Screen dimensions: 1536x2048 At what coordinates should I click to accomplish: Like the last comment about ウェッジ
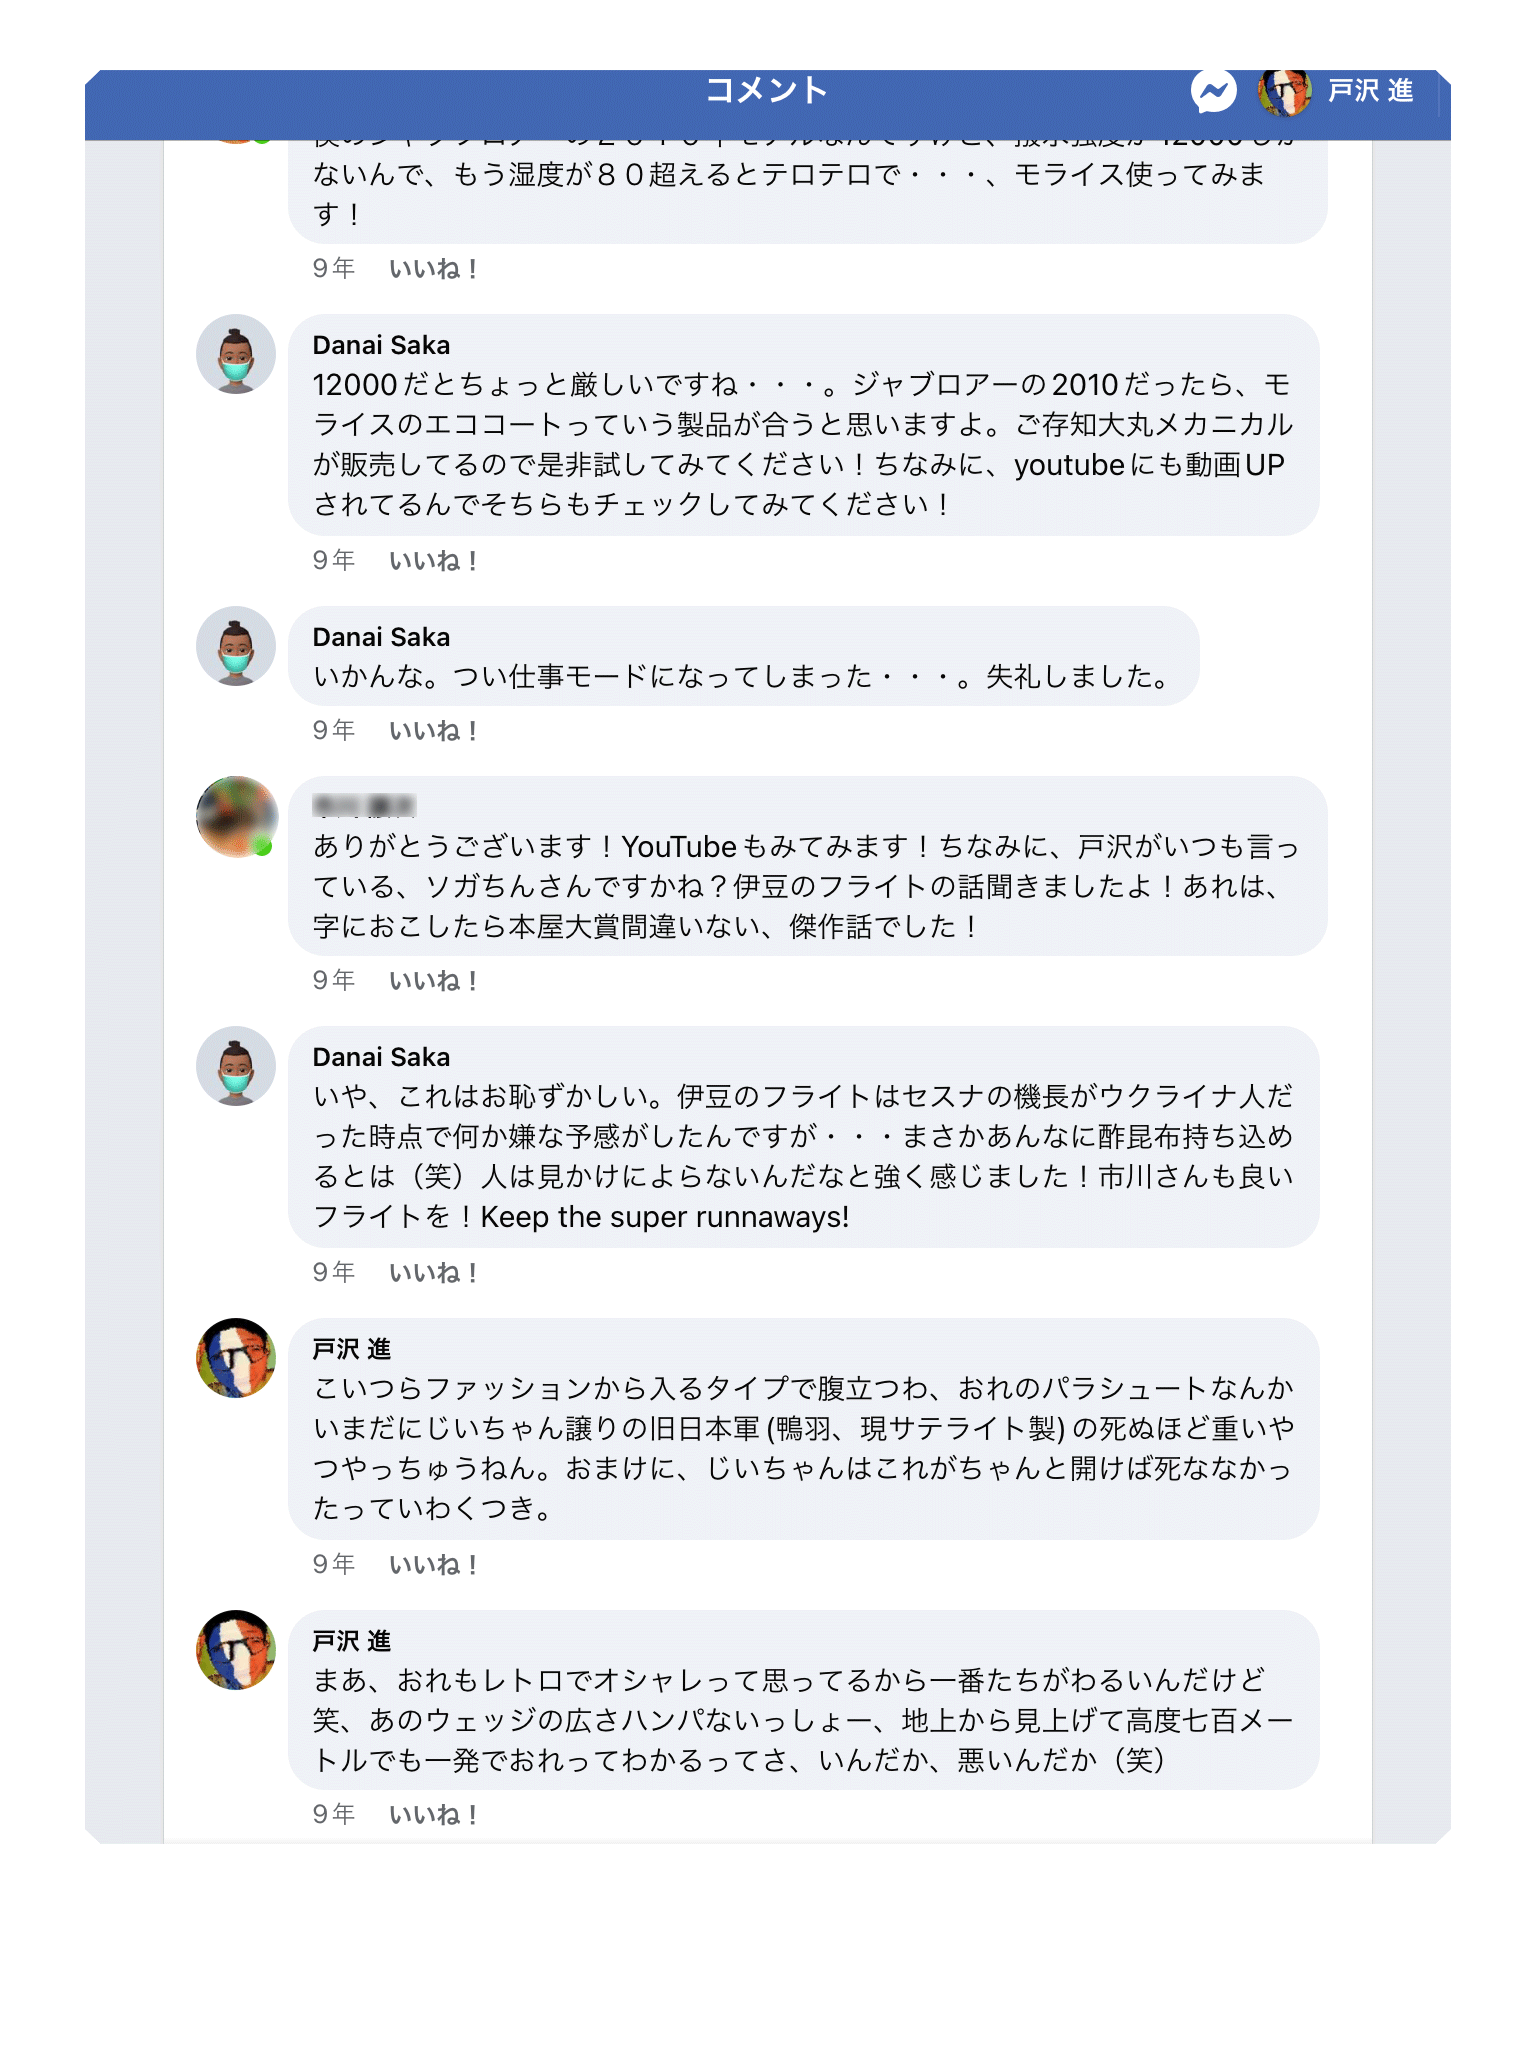point(433,1815)
